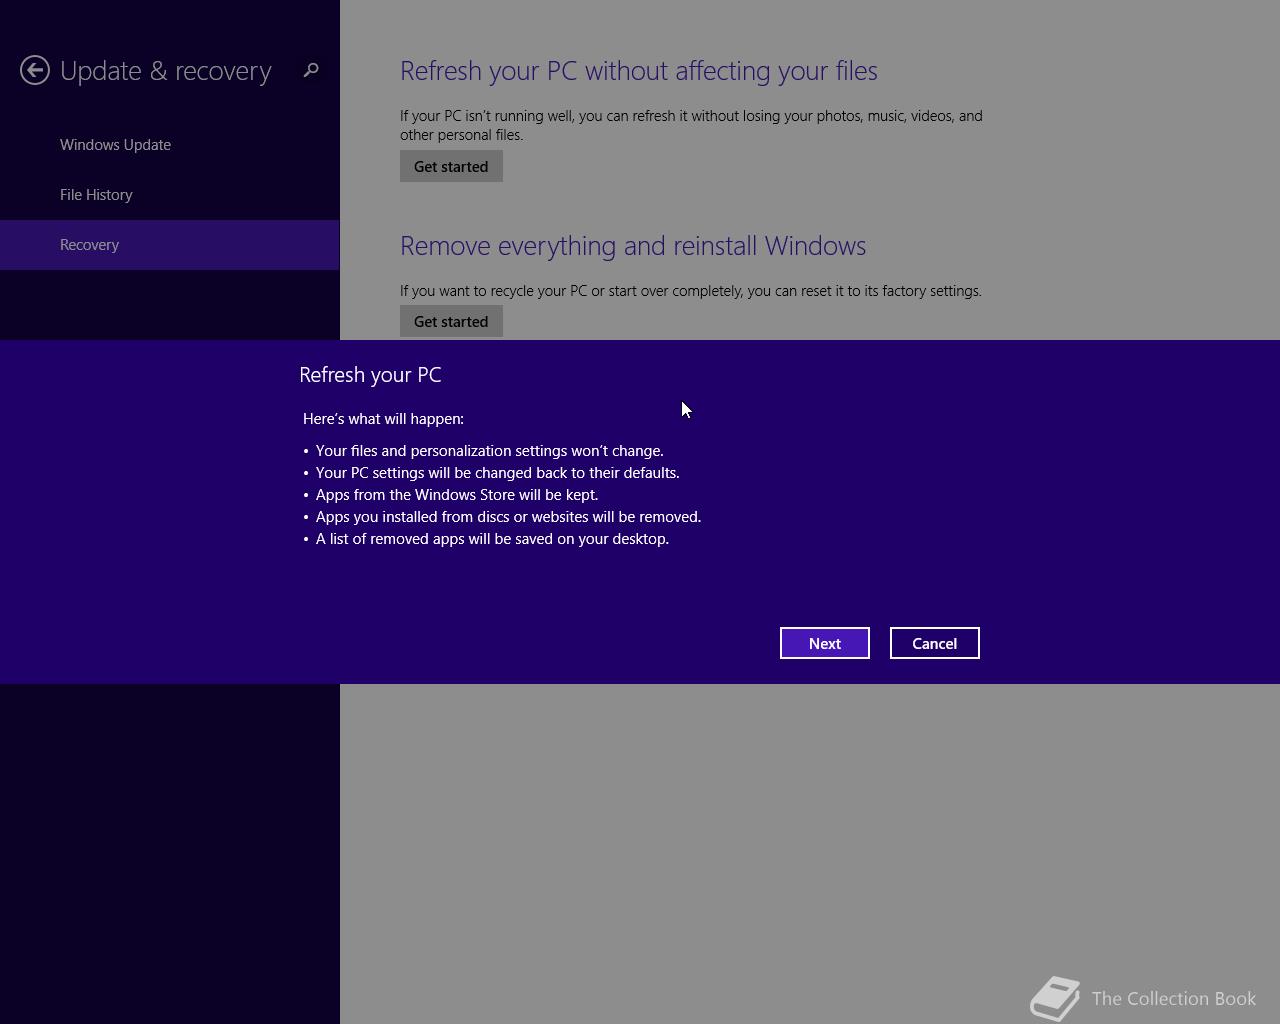Click Next in the Refresh your PC dialog
Image resolution: width=1280 pixels, height=1024 pixels.
click(x=825, y=643)
